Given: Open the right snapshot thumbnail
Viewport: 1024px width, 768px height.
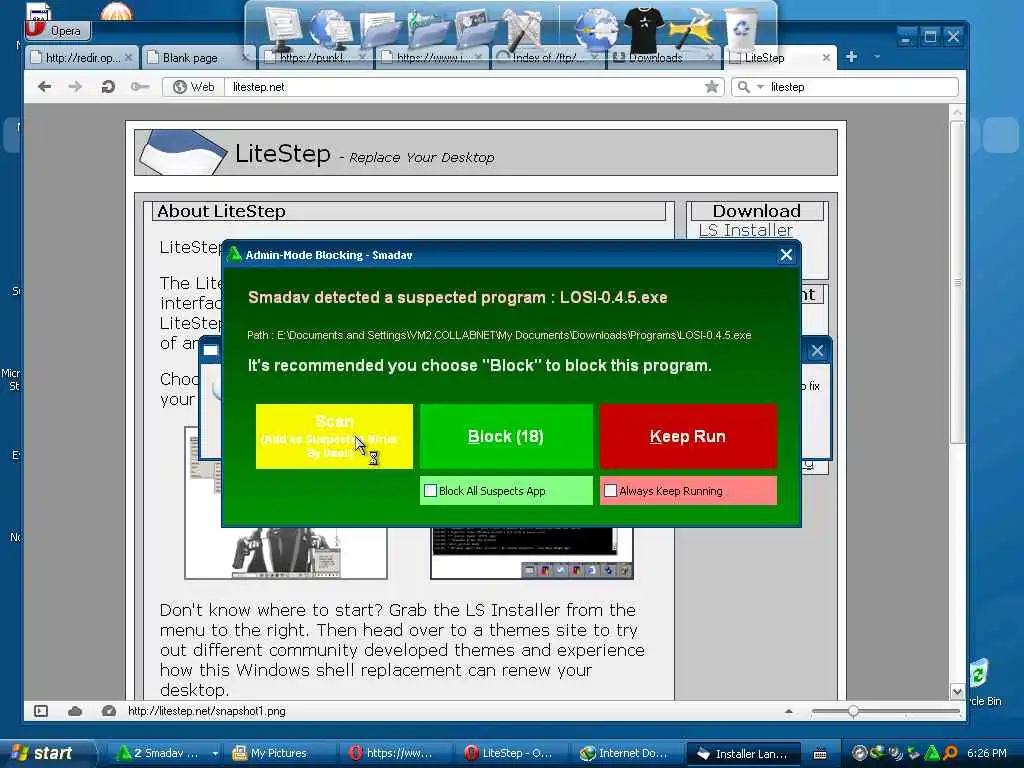Looking at the screenshot, I should (532, 552).
